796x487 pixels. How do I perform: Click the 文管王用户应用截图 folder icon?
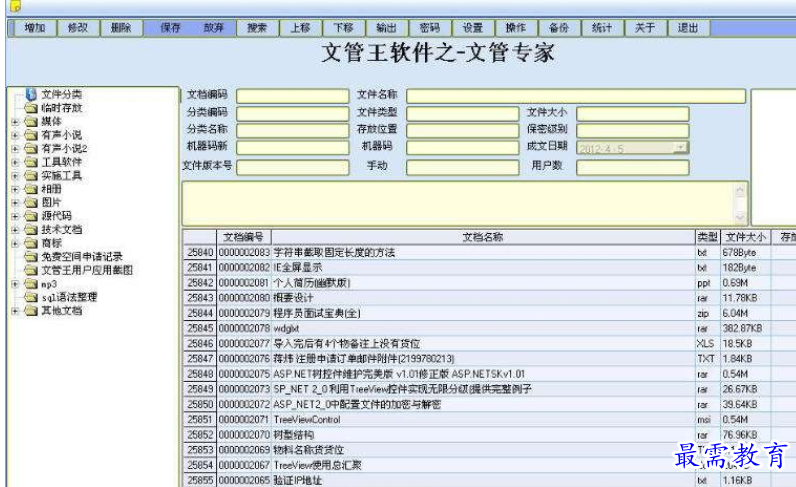pyautogui.click(x=31, y=270)
